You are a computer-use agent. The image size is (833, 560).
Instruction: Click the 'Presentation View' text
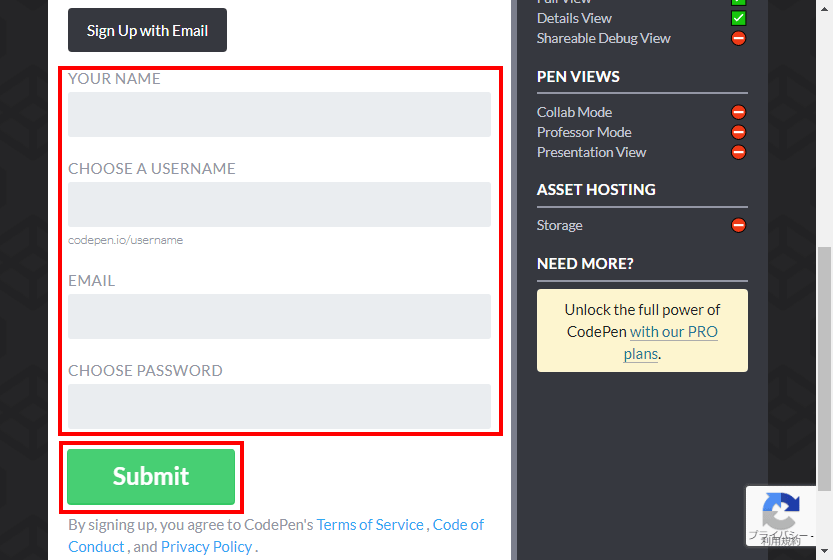tap(591, 152)
